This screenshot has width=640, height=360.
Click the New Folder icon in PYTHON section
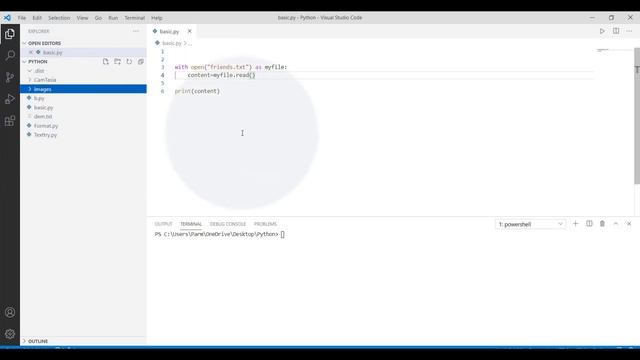[118, 62]
